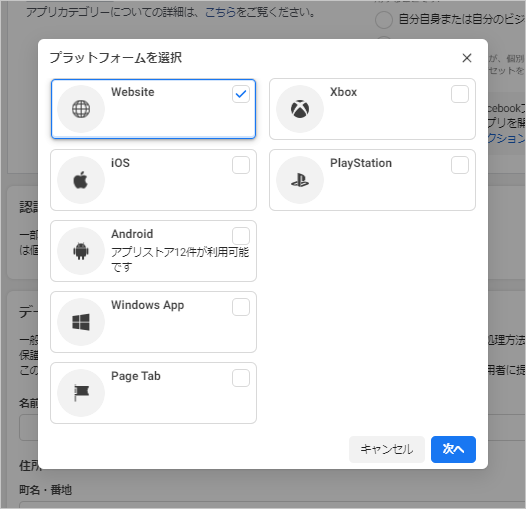The image size is (526, 509).
Task: Click the iOS label text
Action: 120,163
